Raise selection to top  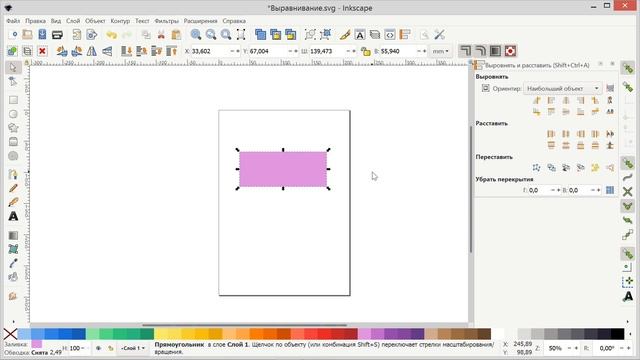pos(172,51)
